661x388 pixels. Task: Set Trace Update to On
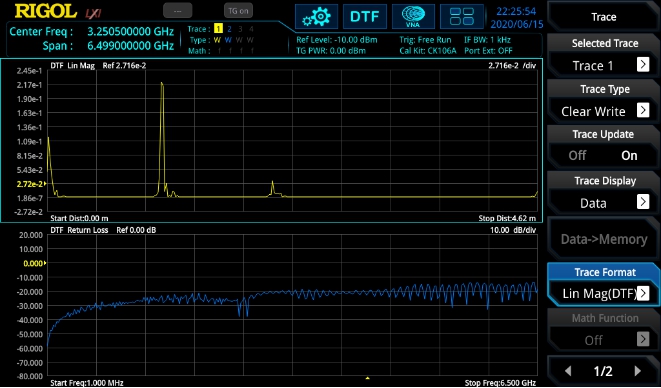click(x=629, y=155)
